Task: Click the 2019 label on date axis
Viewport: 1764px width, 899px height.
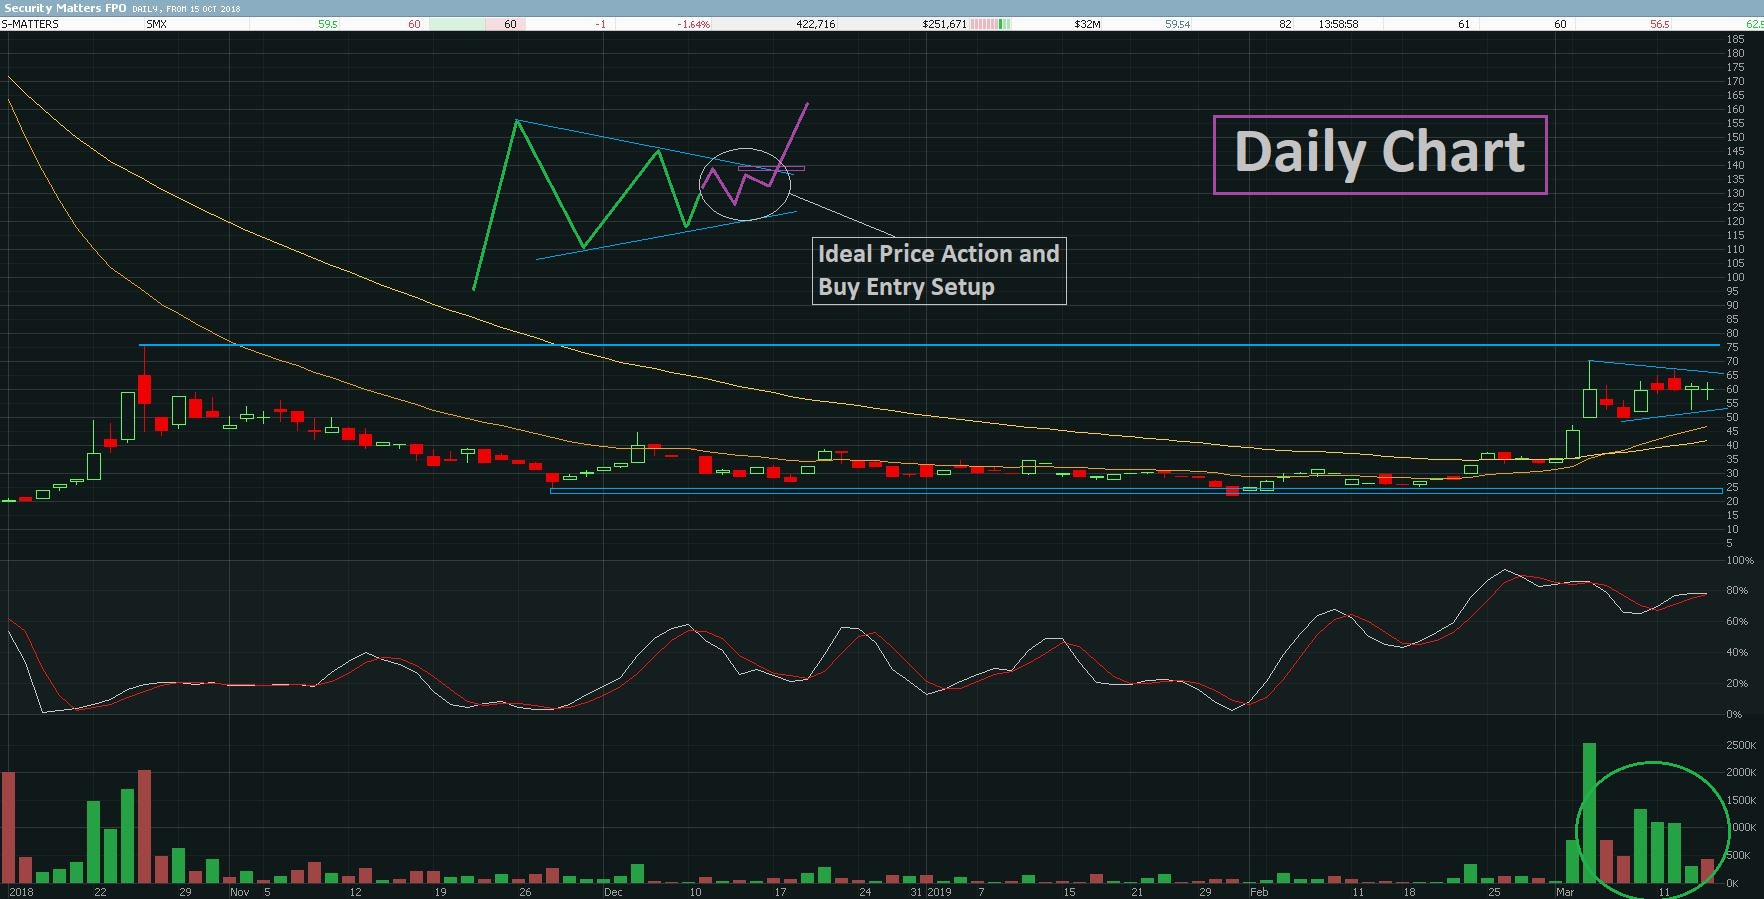Action: [939, 892]
